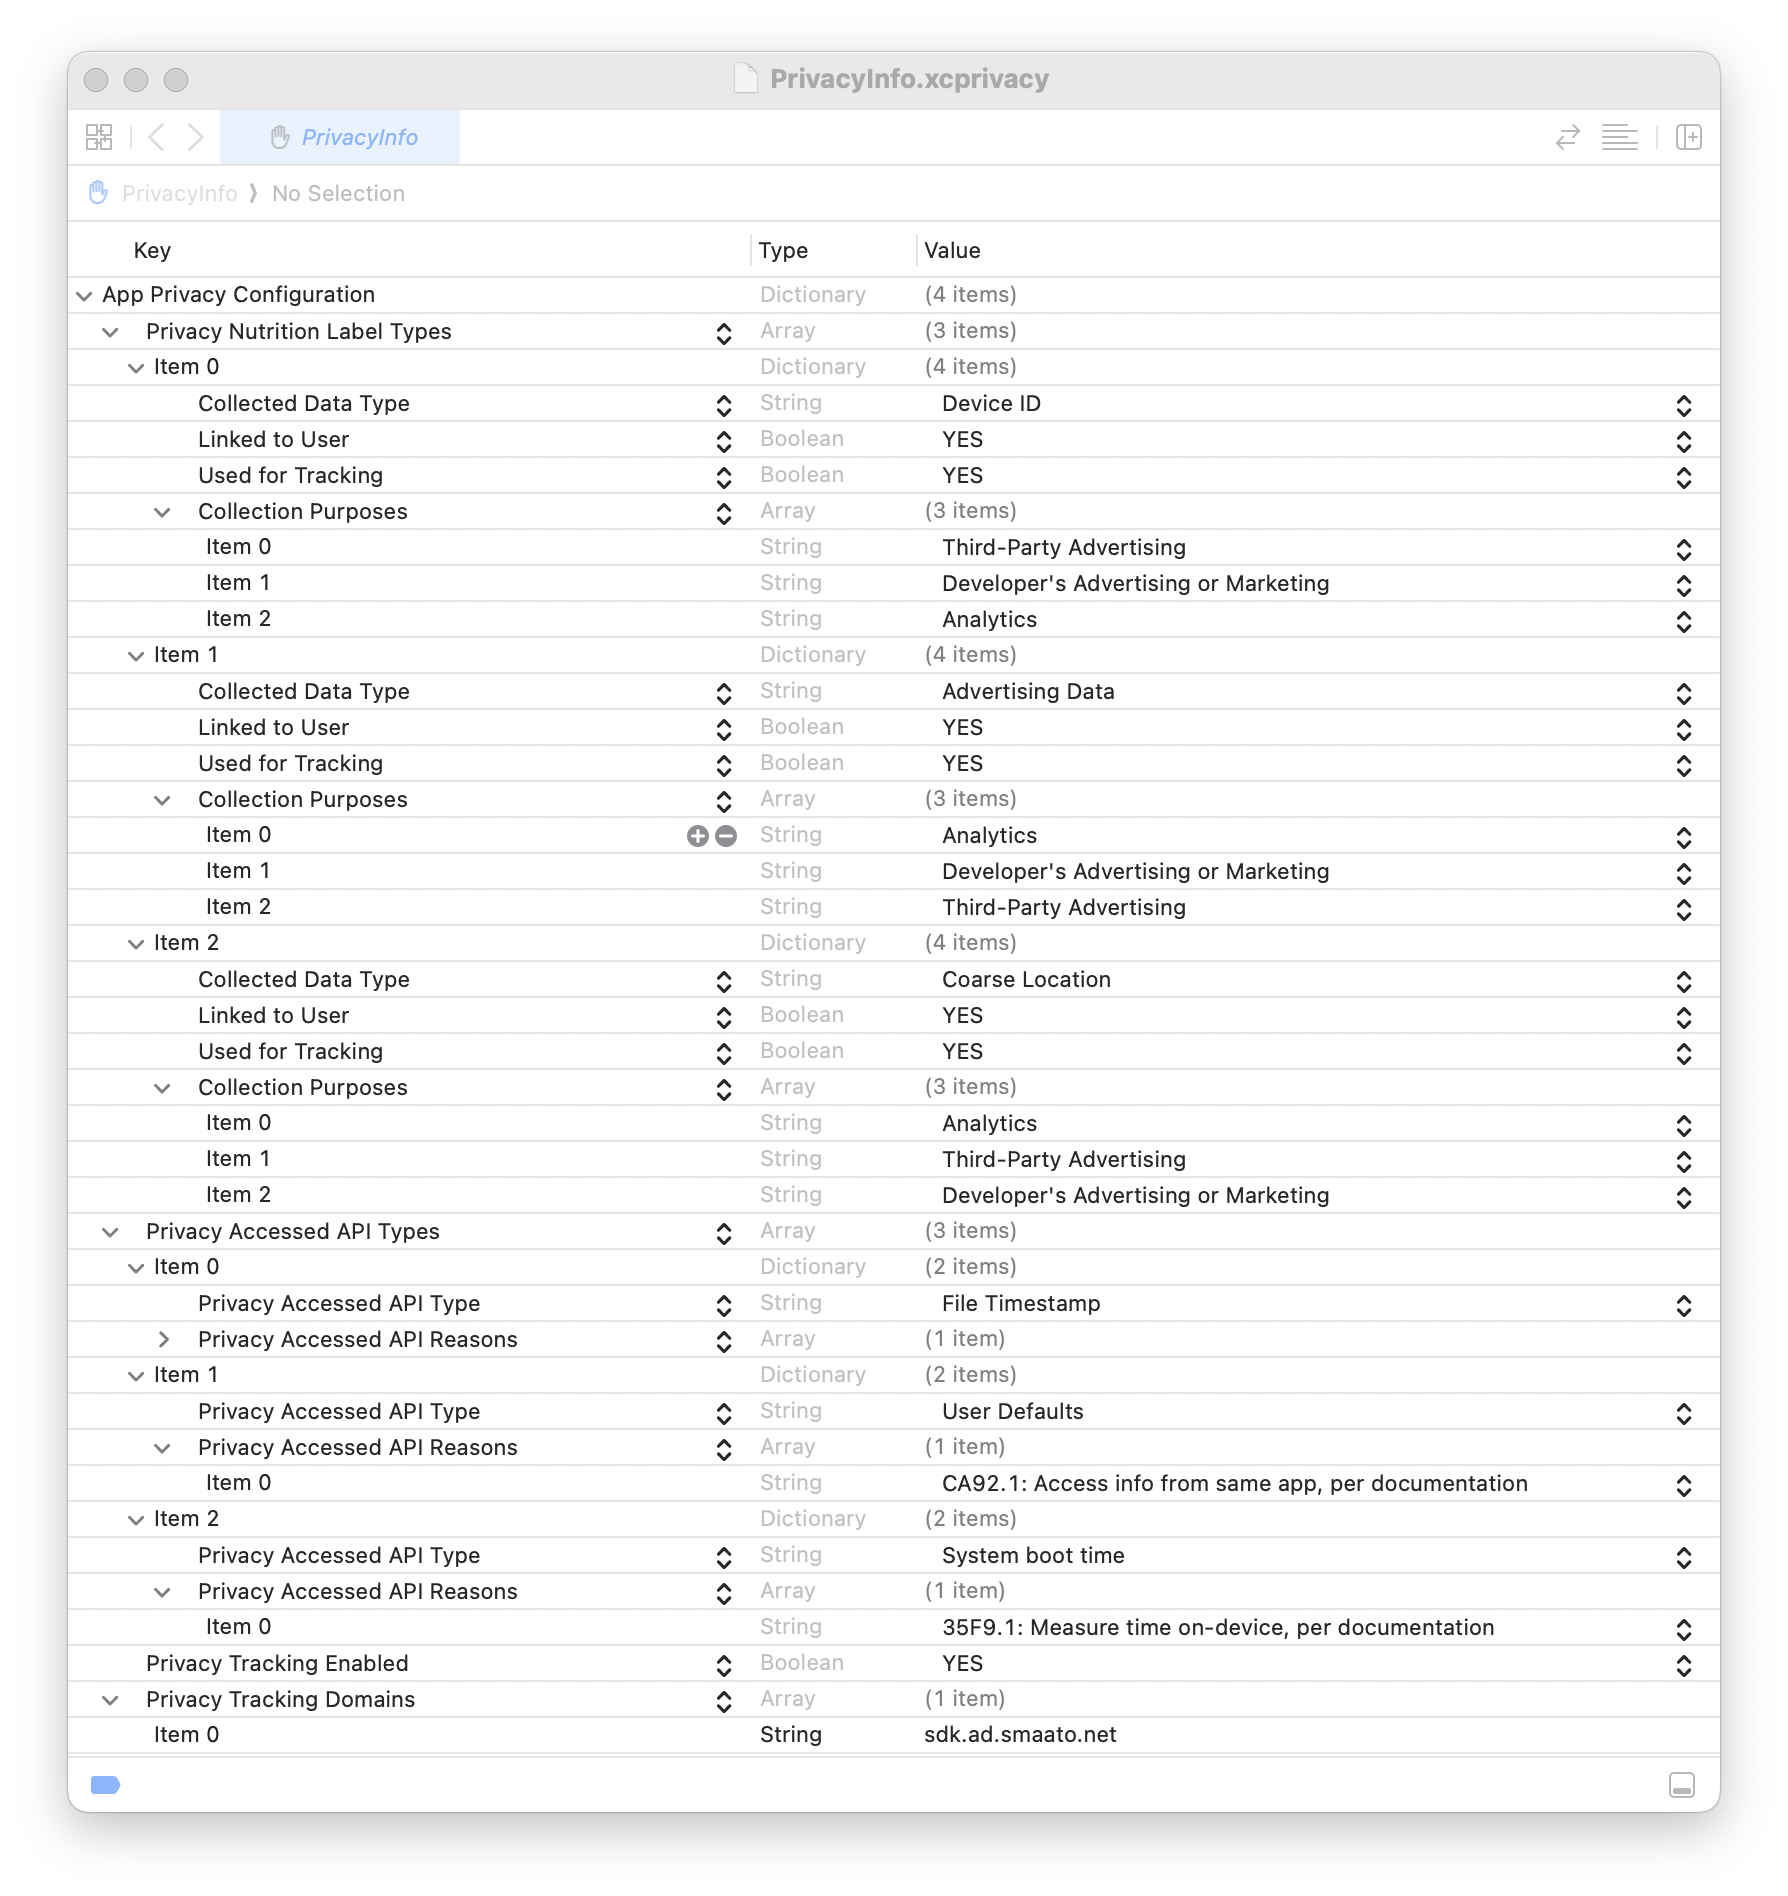Collapse the App Privacy Configuration disclosure triangle
The width and height of the screenshot is (1788, 1896).
coord(84,294)
